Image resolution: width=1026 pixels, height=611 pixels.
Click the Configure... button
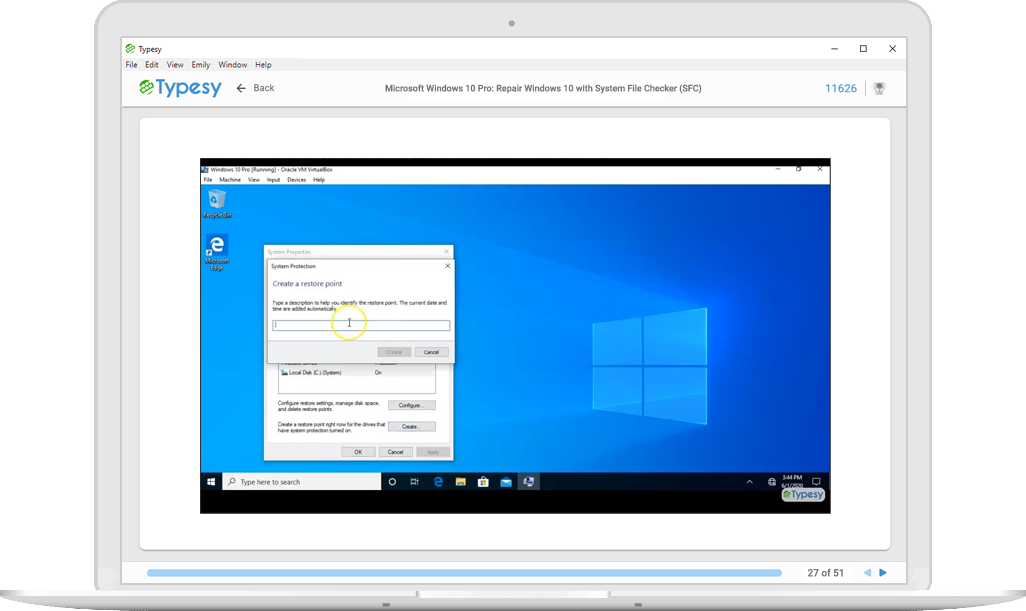[x=412, y=405]
